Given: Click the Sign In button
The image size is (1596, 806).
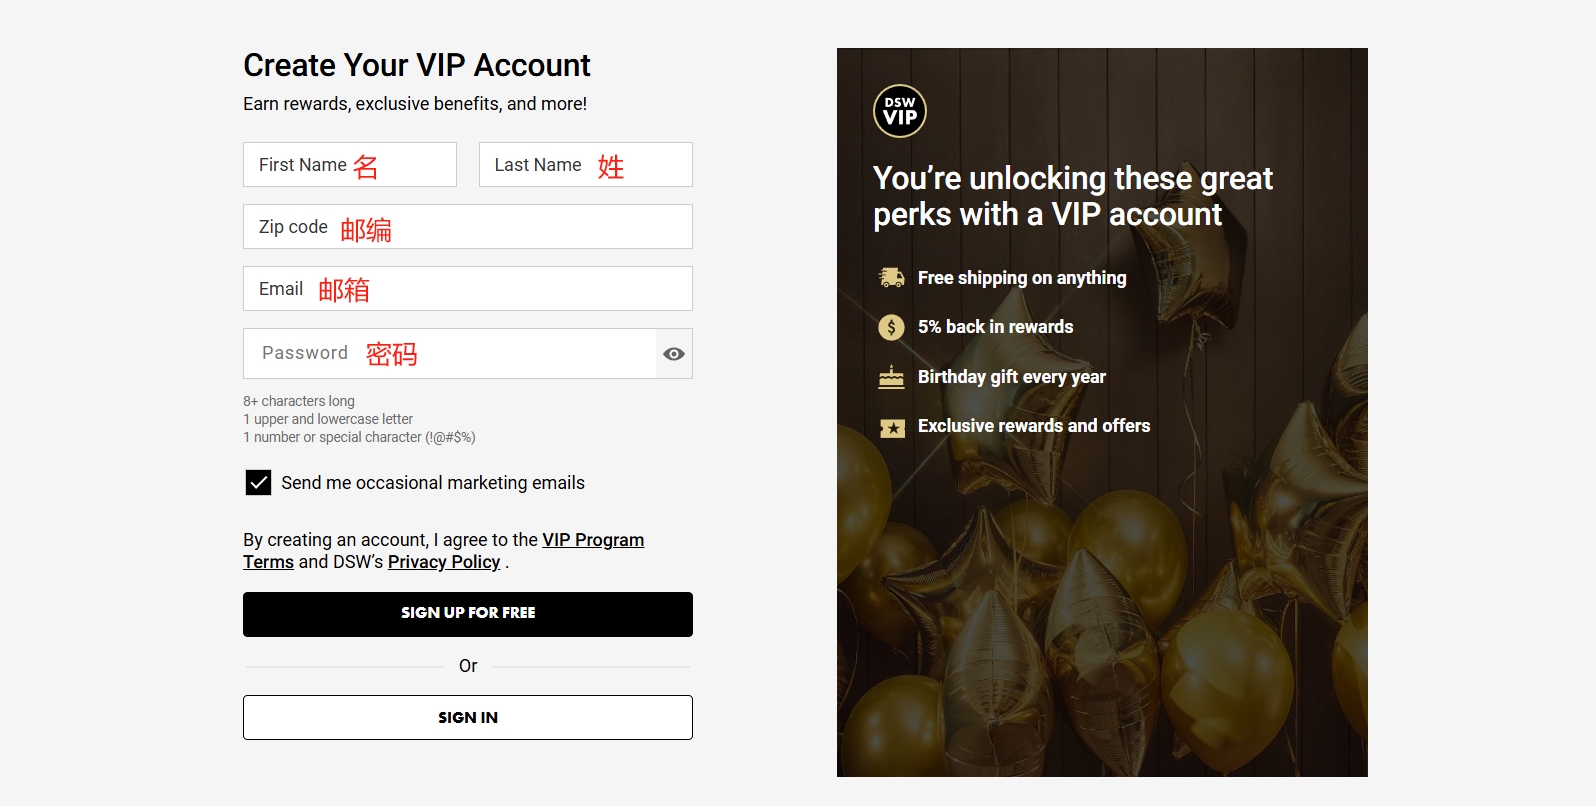Looking at the screenshot, I should point(467,717).
